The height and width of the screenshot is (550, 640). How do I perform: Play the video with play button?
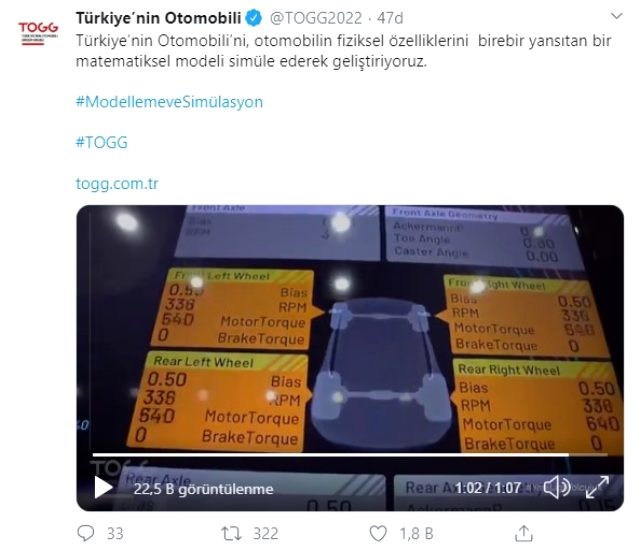(103, 487)
